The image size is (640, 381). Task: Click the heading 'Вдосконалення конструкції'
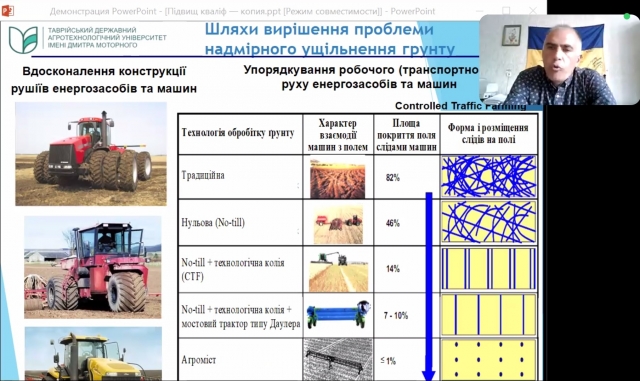[104, 71]
